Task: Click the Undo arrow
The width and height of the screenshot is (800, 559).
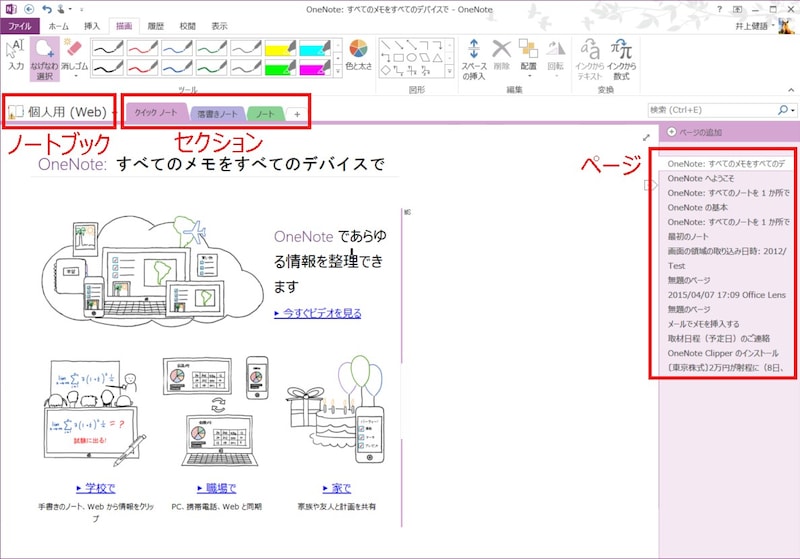Action: coord(47,9)
